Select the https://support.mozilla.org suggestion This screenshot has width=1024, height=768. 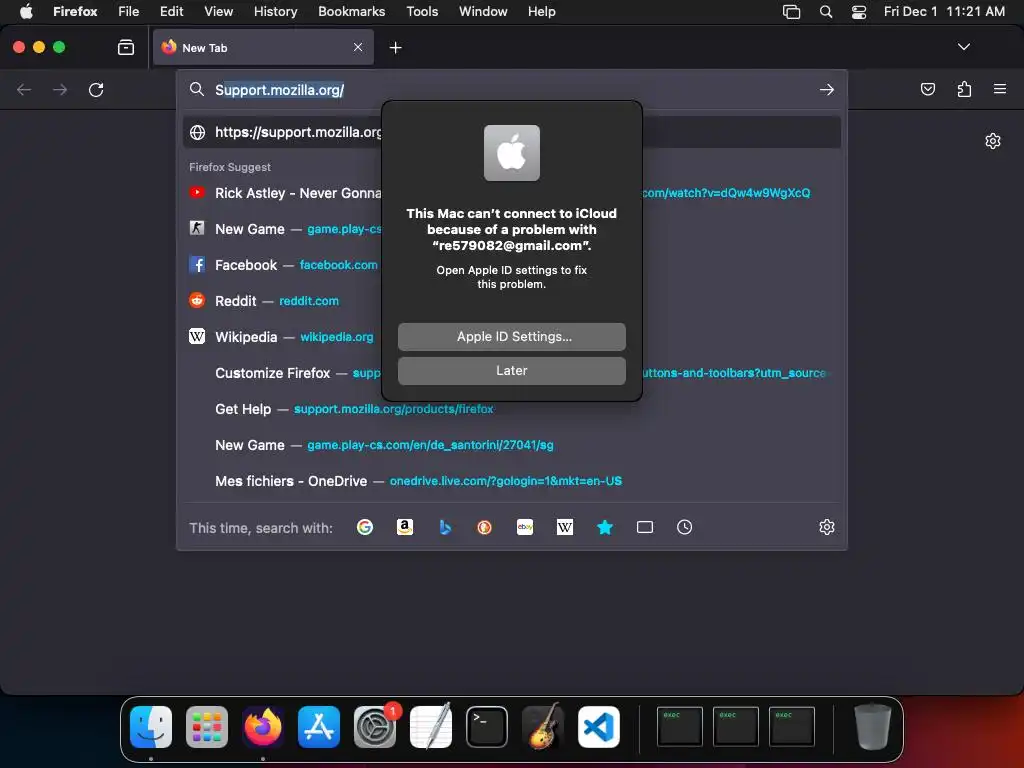coord(511,132)
